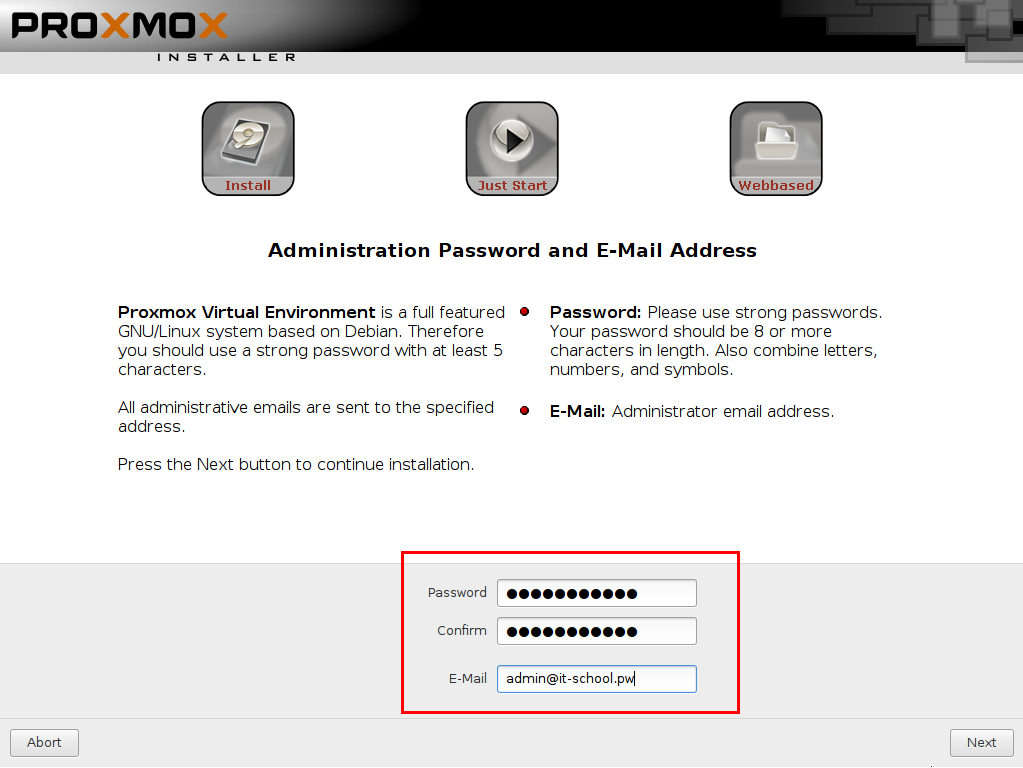Click the INSTALLER subtitle under the logo
The width and height of the screenshot is (1023, 768).
pyautogui.click(x=226, y=57)
